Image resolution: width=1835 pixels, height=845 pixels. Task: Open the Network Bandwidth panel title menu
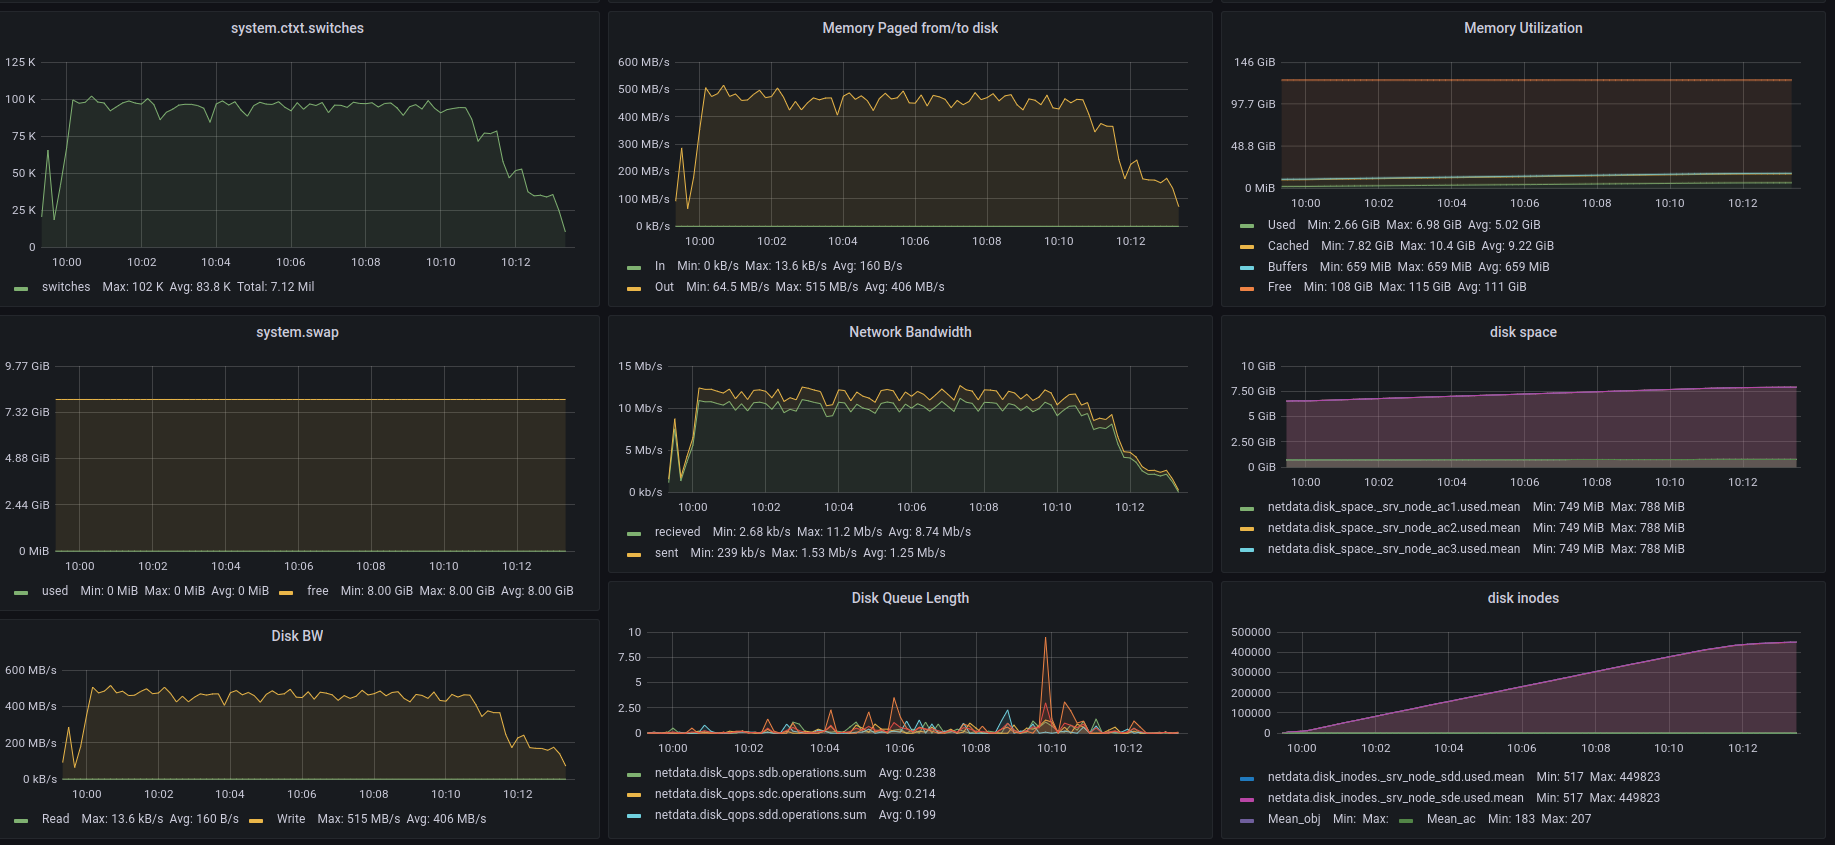coord(910,332)
